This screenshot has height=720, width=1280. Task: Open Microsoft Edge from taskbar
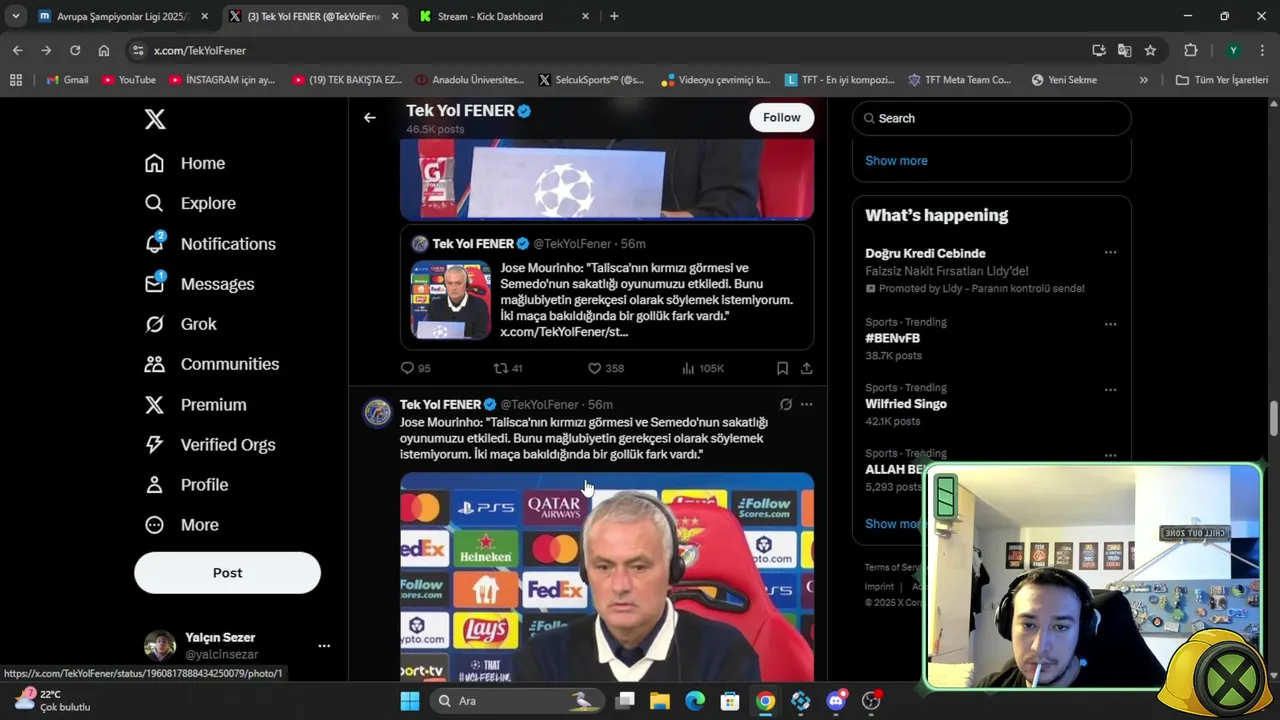click(x=695, y=701)
